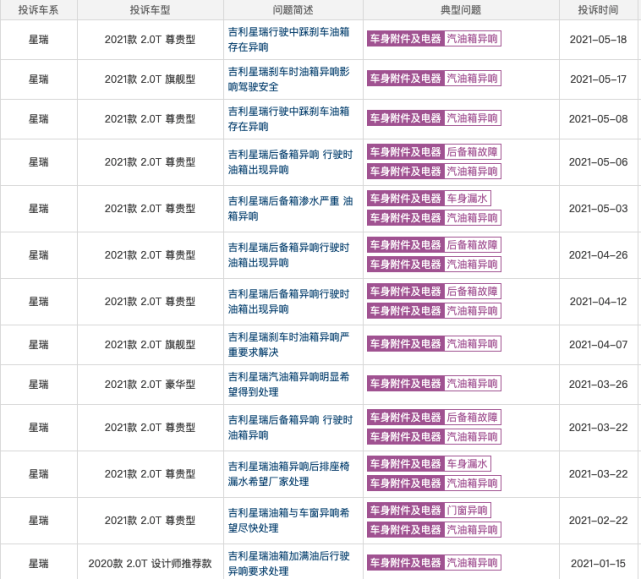
Task: Select the date cell 2021-05-17
Action: pos(598,79)
